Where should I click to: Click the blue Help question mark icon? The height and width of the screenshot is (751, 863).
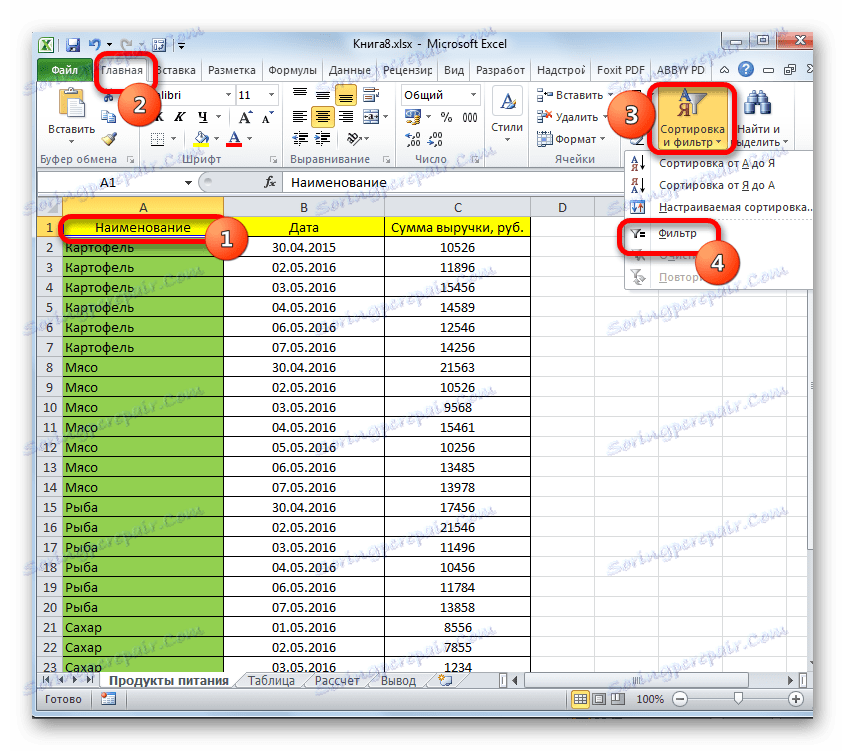[746, 69]
